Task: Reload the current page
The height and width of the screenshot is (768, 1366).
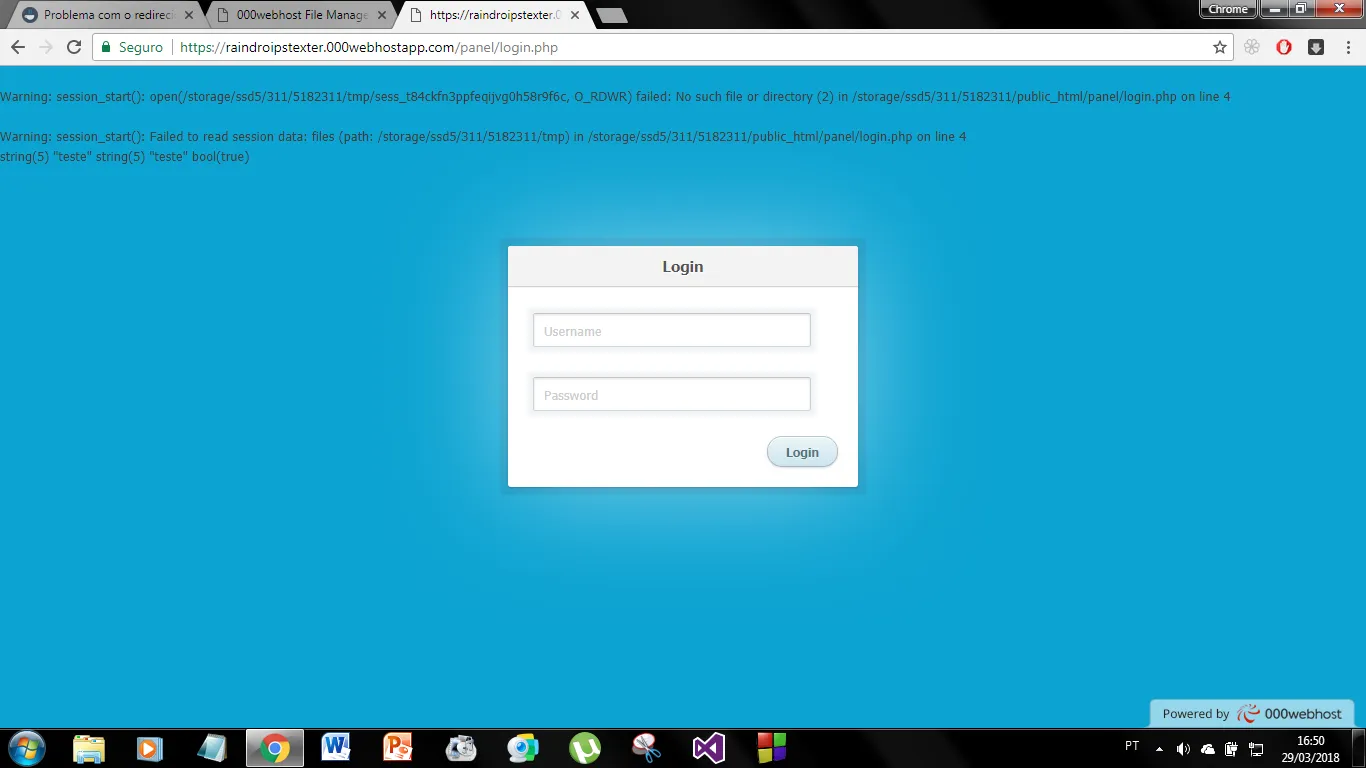Action: (73, 47)
